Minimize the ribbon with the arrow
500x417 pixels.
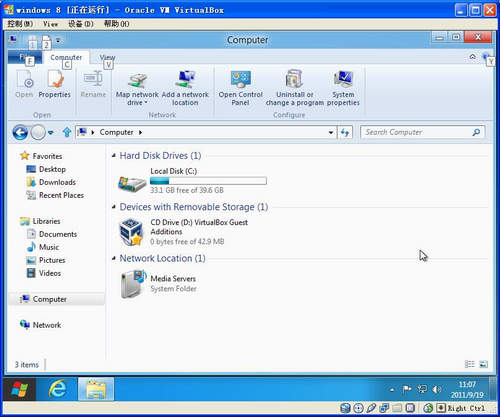click(472, 57)
